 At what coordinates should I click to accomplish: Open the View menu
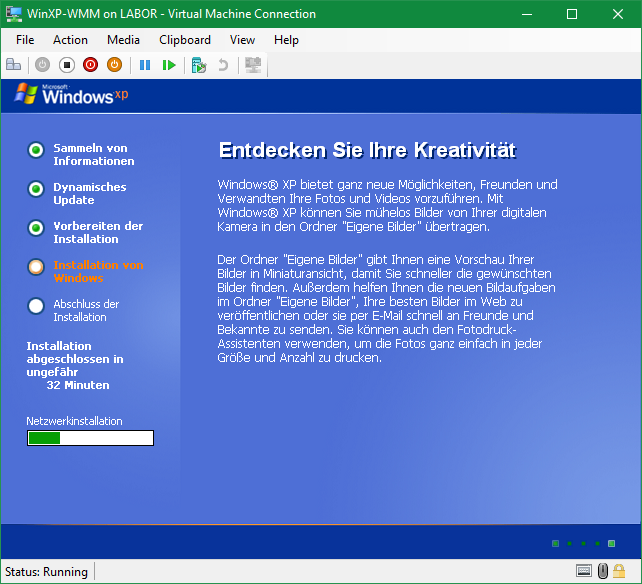click(242, 40)
